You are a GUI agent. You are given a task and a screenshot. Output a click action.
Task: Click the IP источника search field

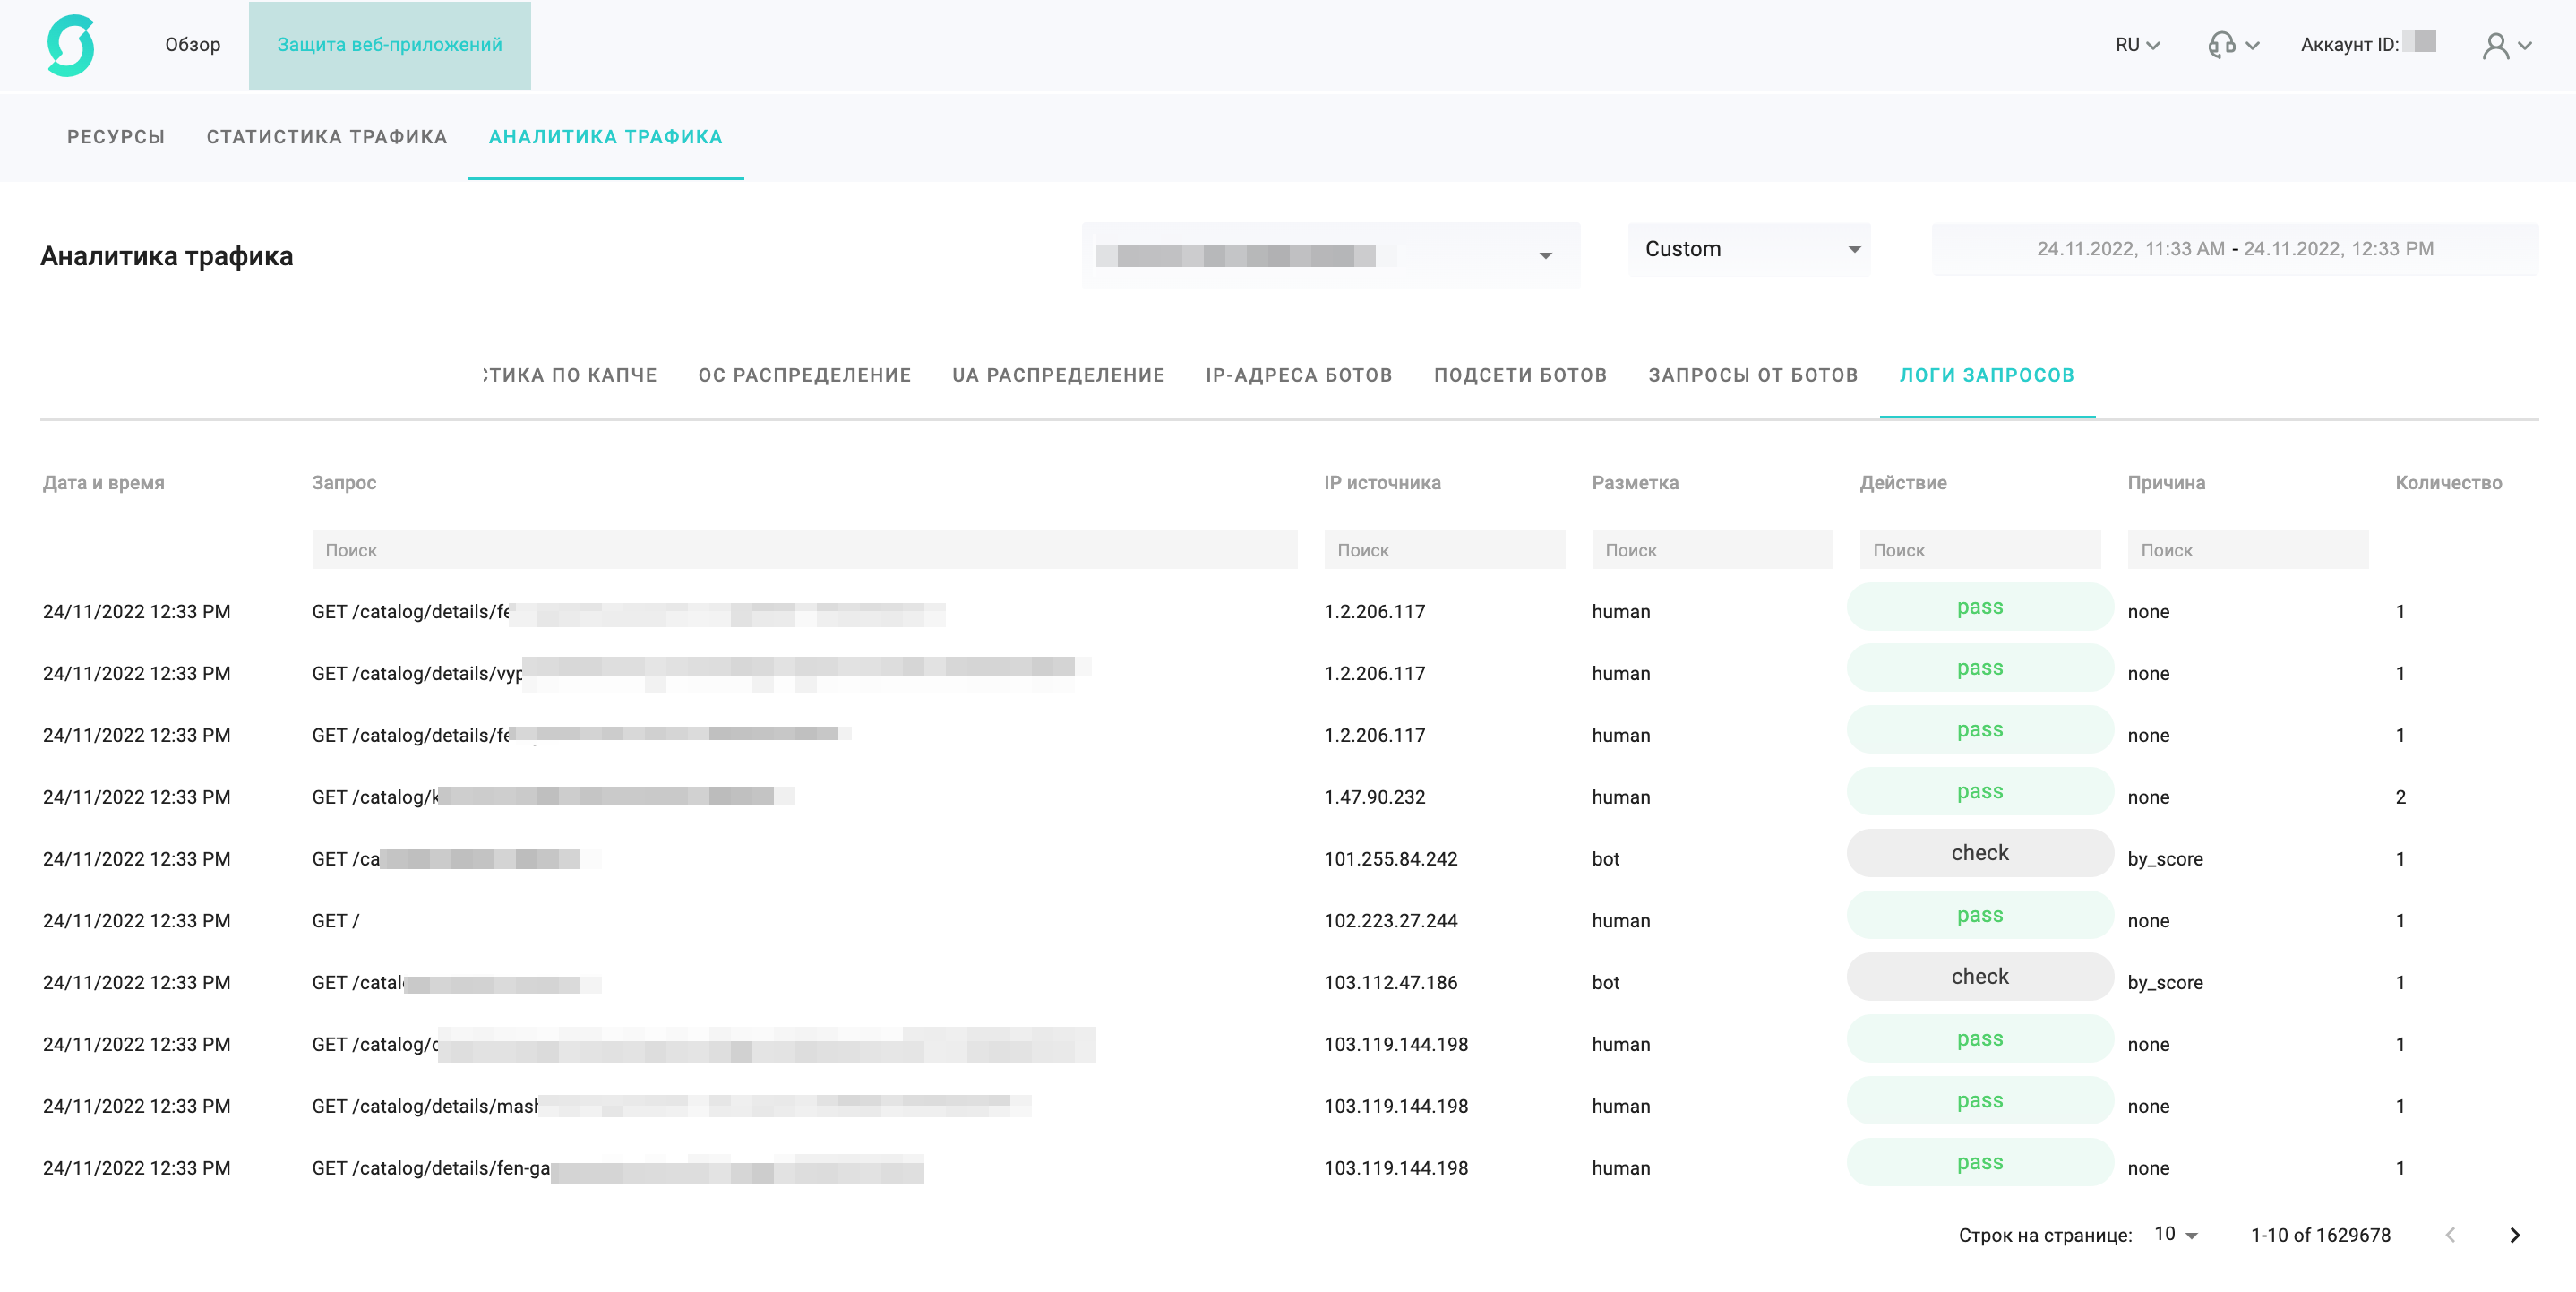pos(1444,550)
